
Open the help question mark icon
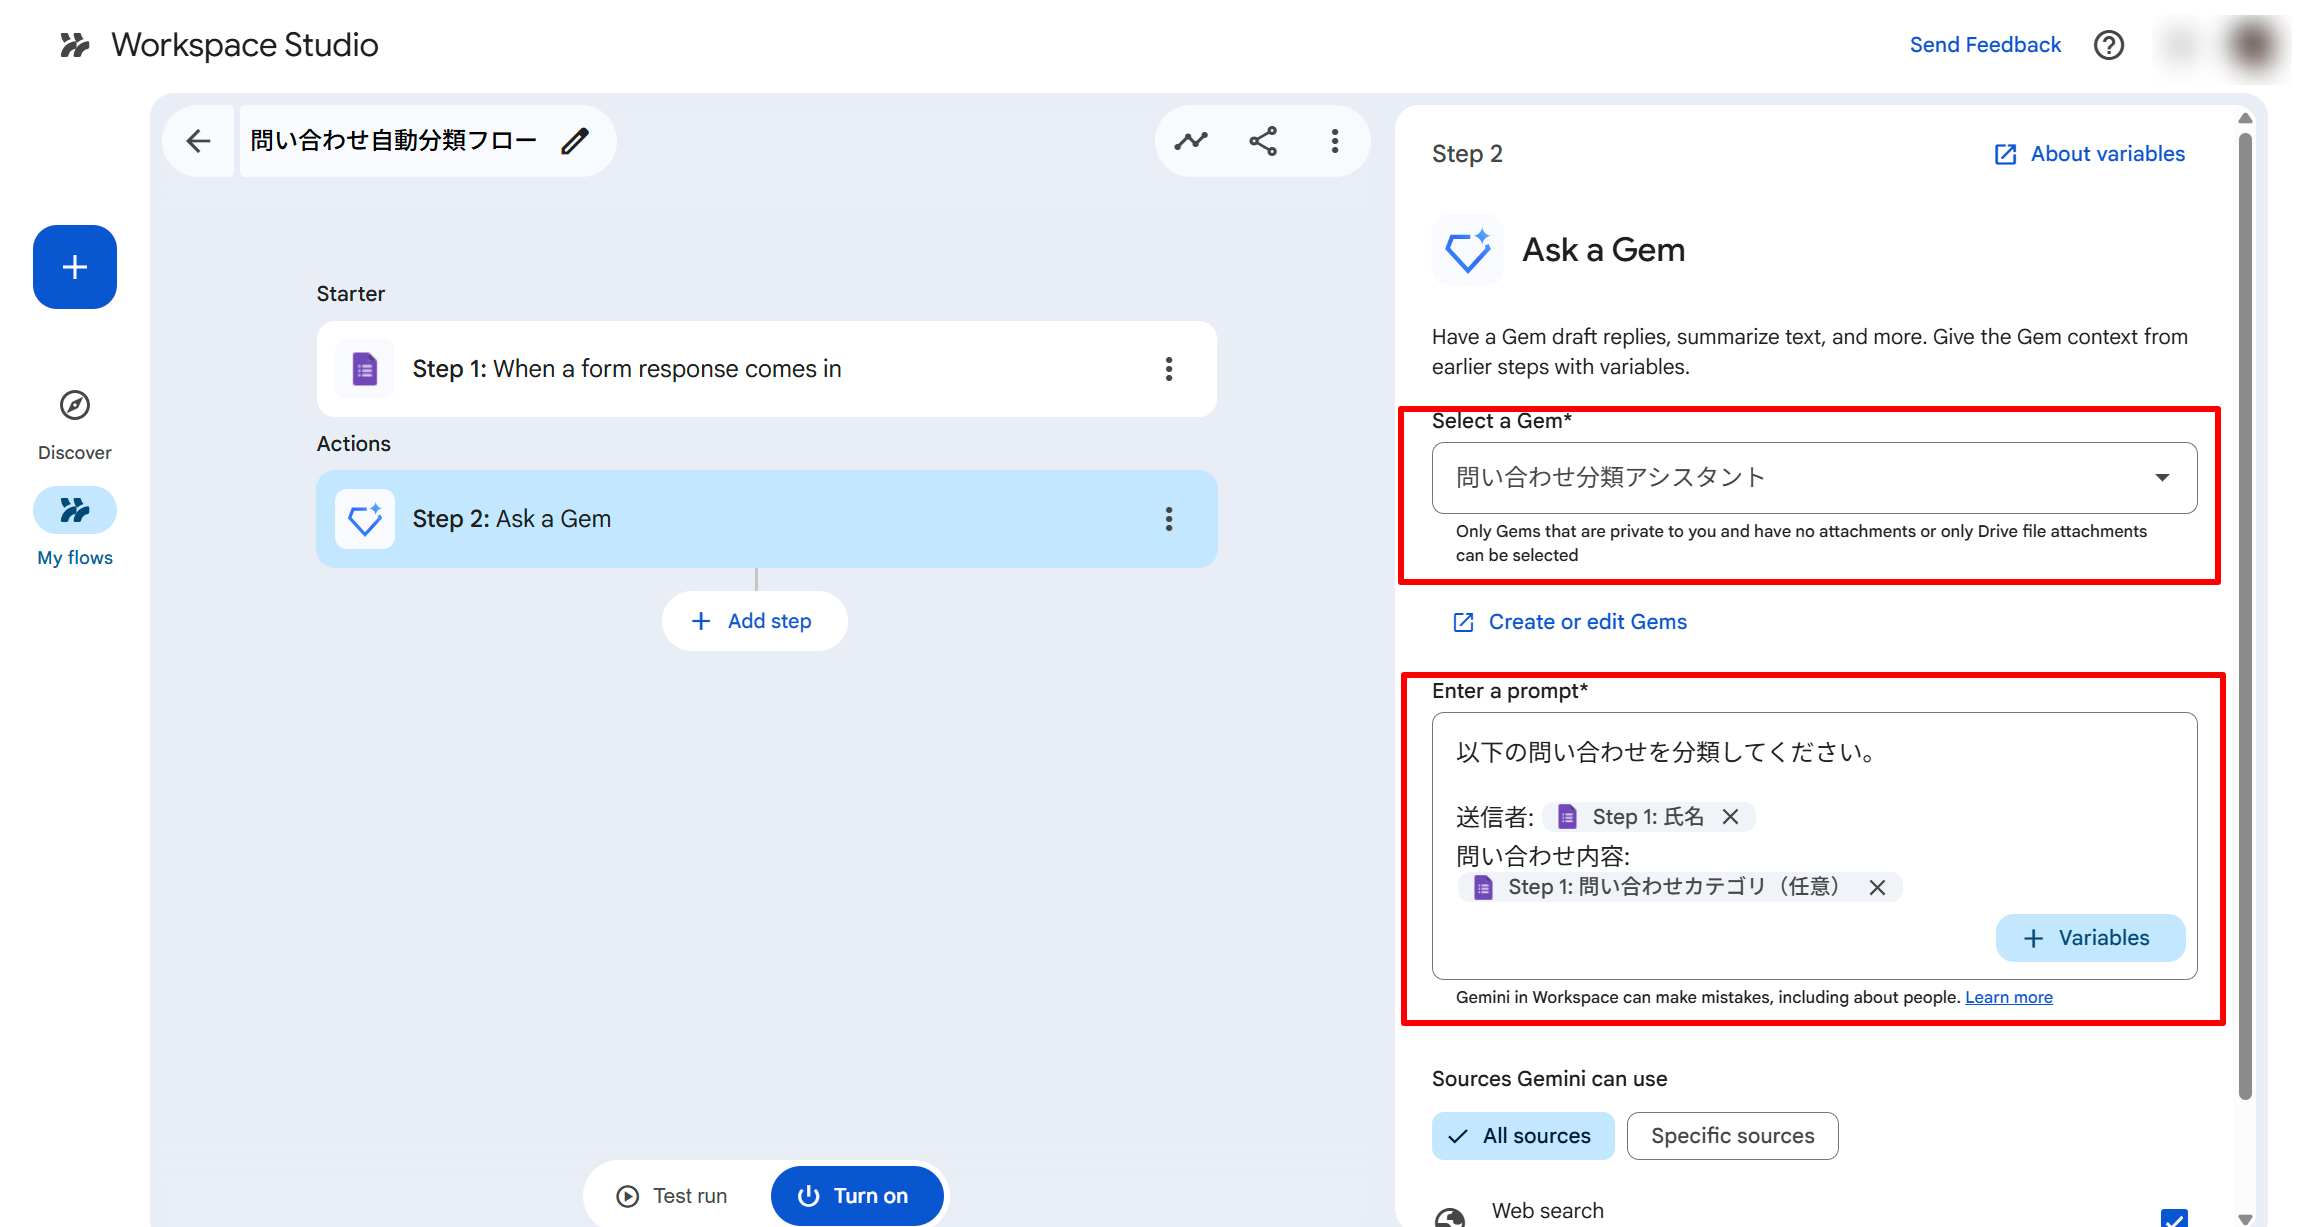pos(2108,45)
